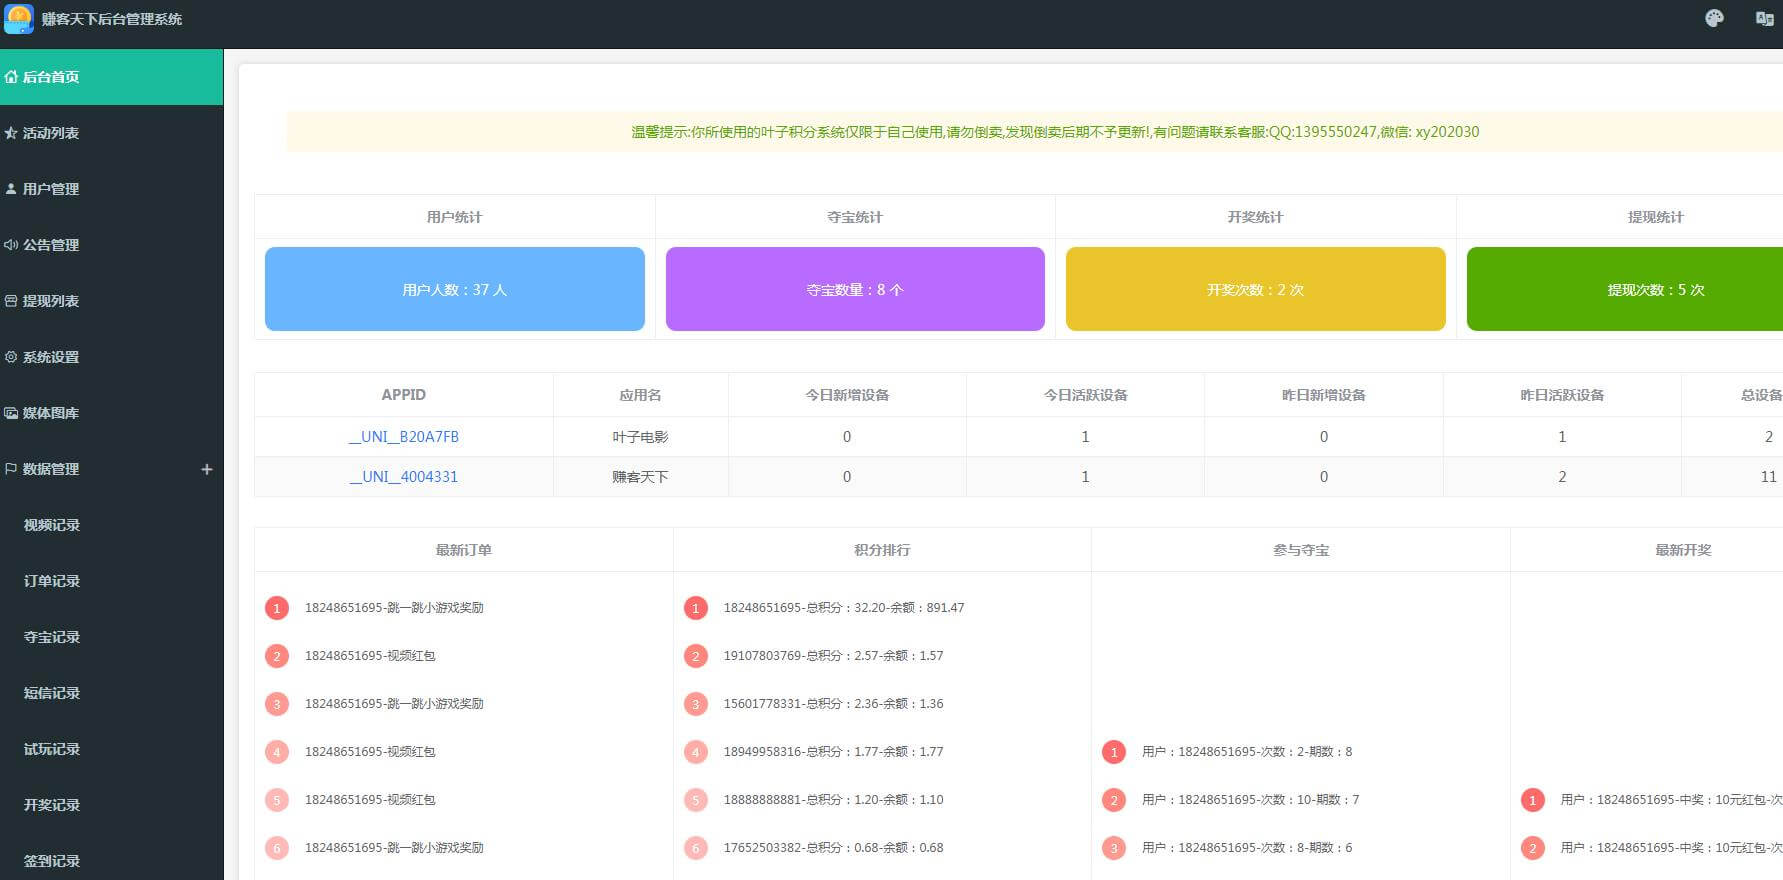1783x880 pixels.
Task: Click the 参与夺宝 panel header
Action: click(x=1301, y=550)
